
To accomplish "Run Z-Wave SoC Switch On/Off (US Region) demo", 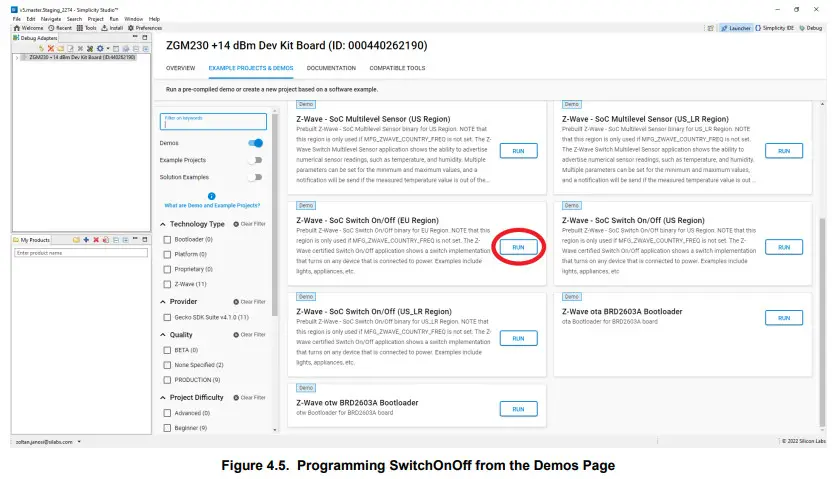I will (x=784, y=248).
